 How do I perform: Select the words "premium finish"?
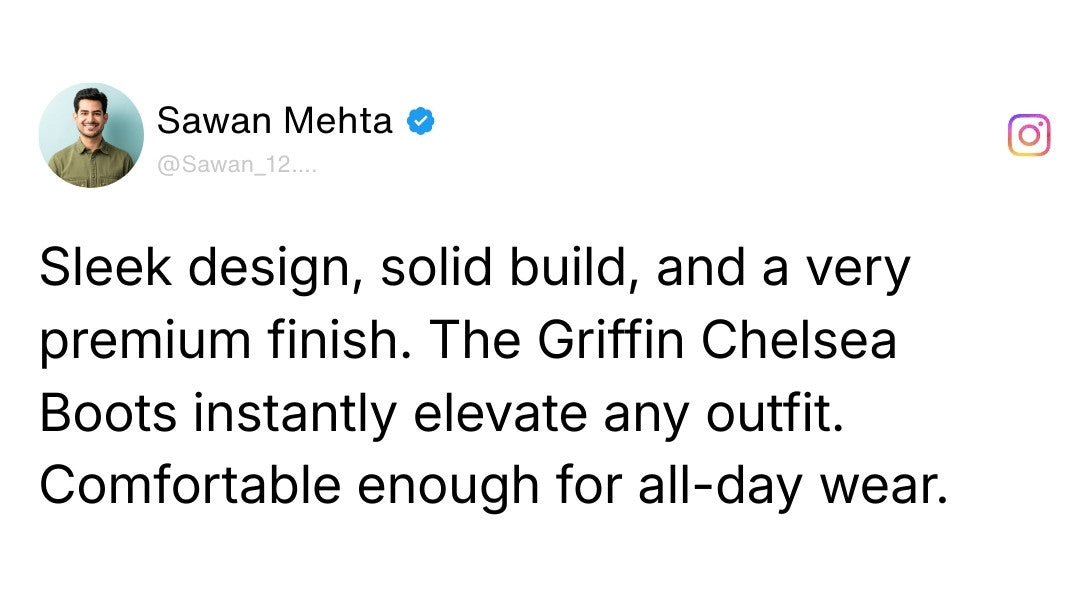click(221, 343)
